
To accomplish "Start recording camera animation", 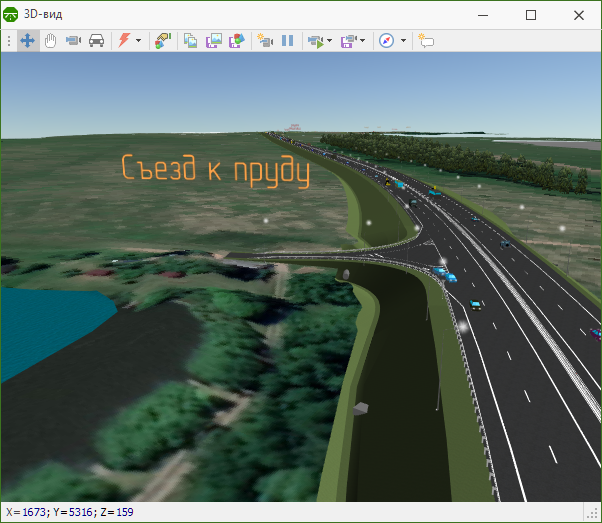I will click(265, 41).
